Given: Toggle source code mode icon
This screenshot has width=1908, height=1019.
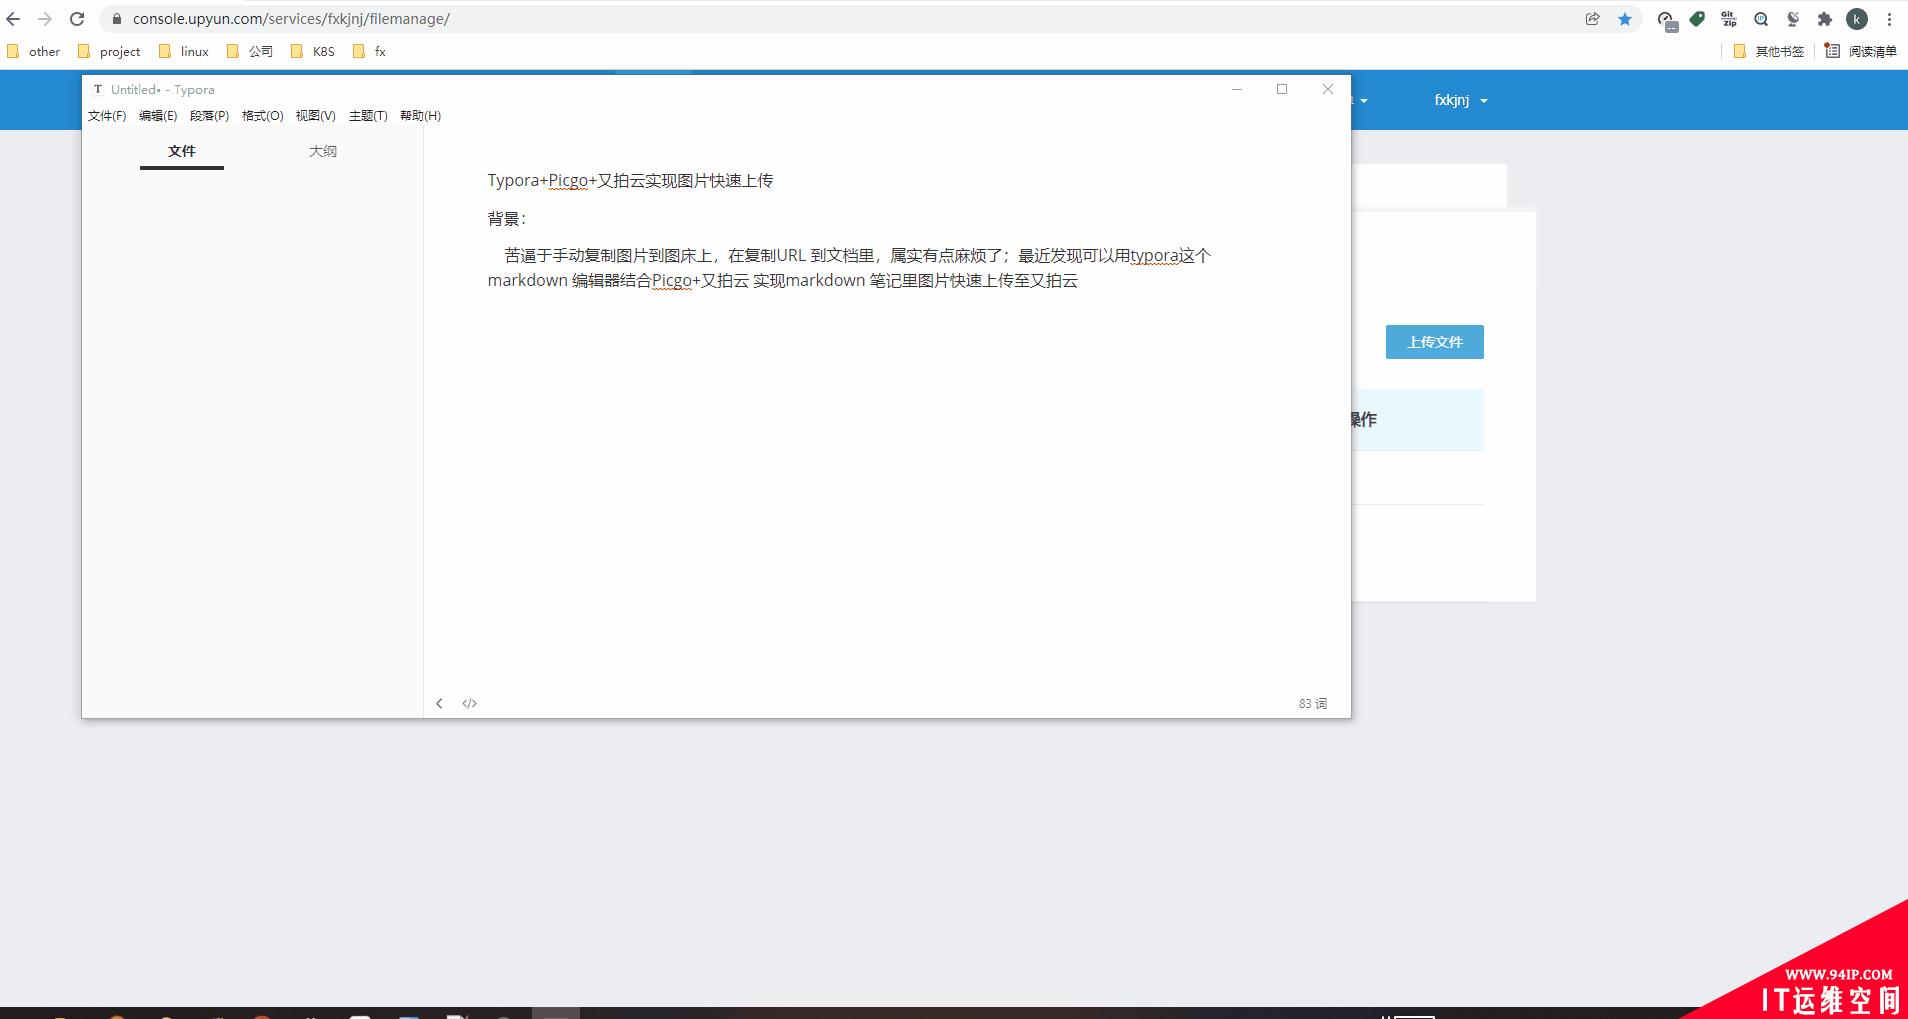Looking at the screenshot, I should (x=469, y=703).
